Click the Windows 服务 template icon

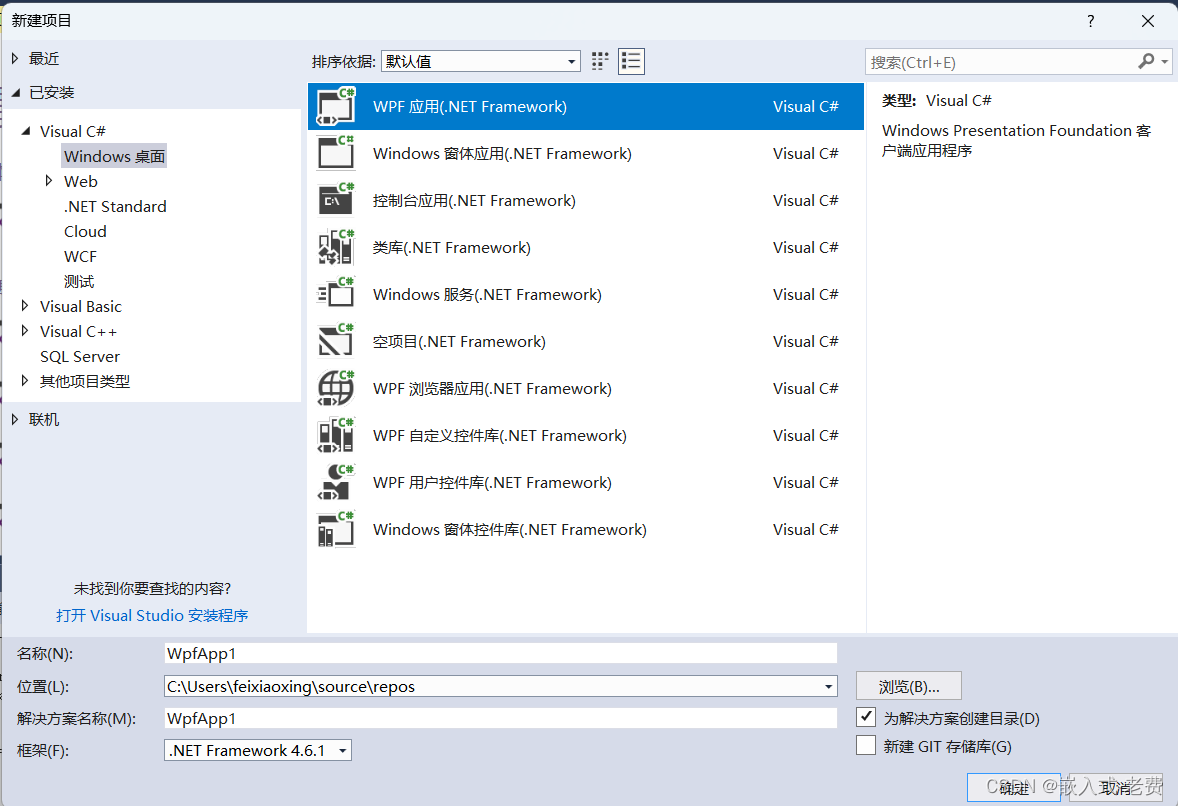pyautogui.click(x=336, y=294)
